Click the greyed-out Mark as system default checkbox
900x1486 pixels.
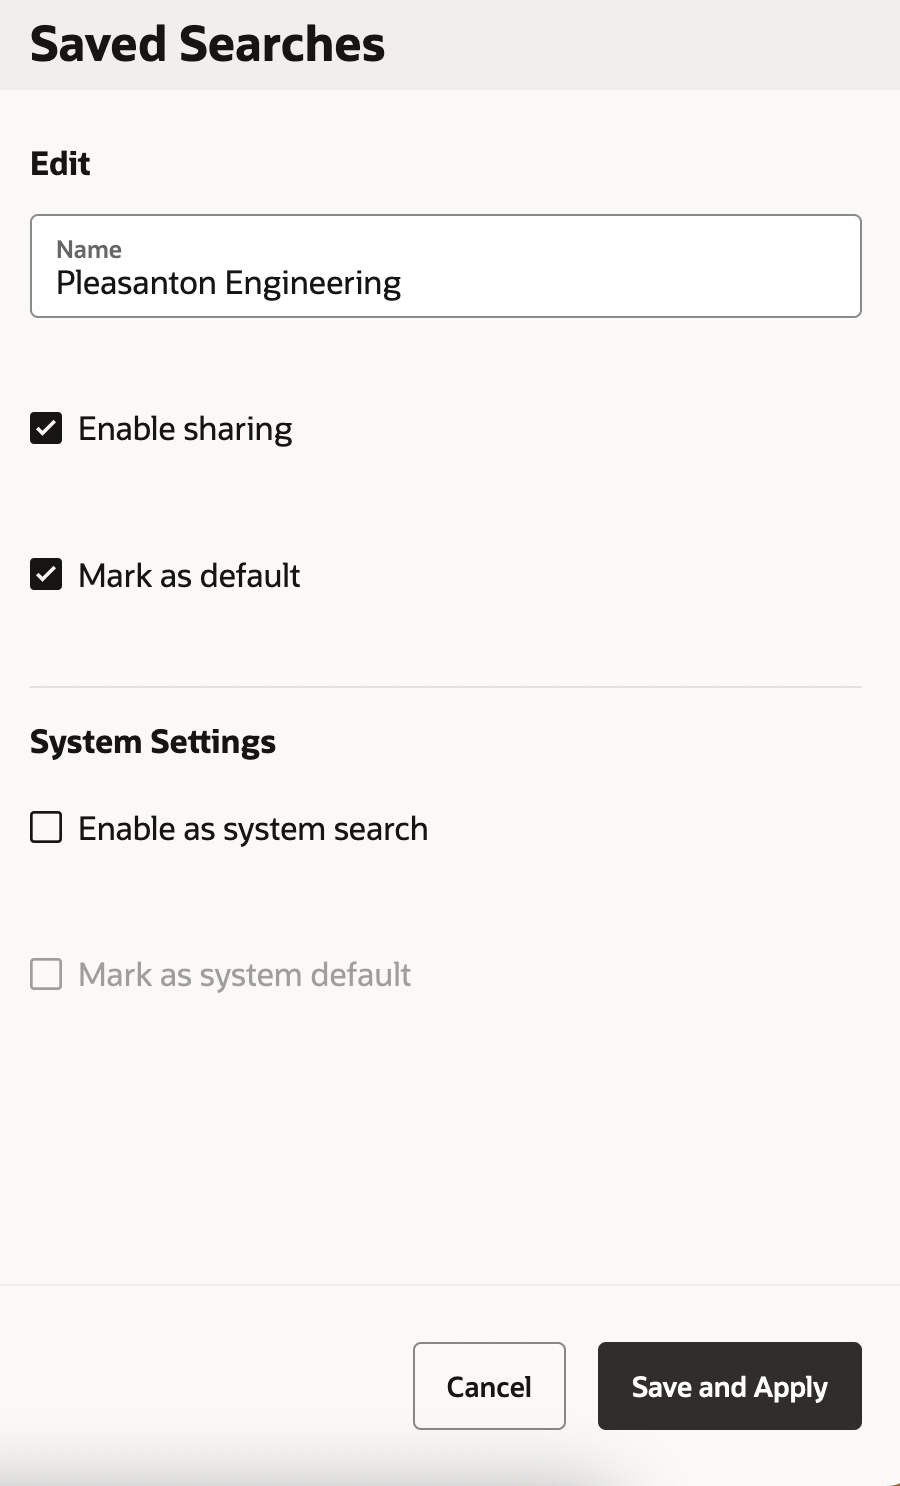tap(46, 974)
